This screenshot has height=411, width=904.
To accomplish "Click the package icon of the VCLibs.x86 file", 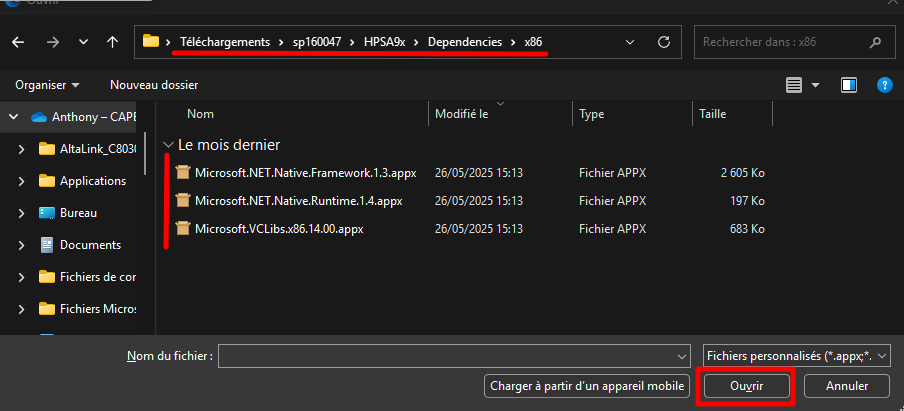I will 183,229.
